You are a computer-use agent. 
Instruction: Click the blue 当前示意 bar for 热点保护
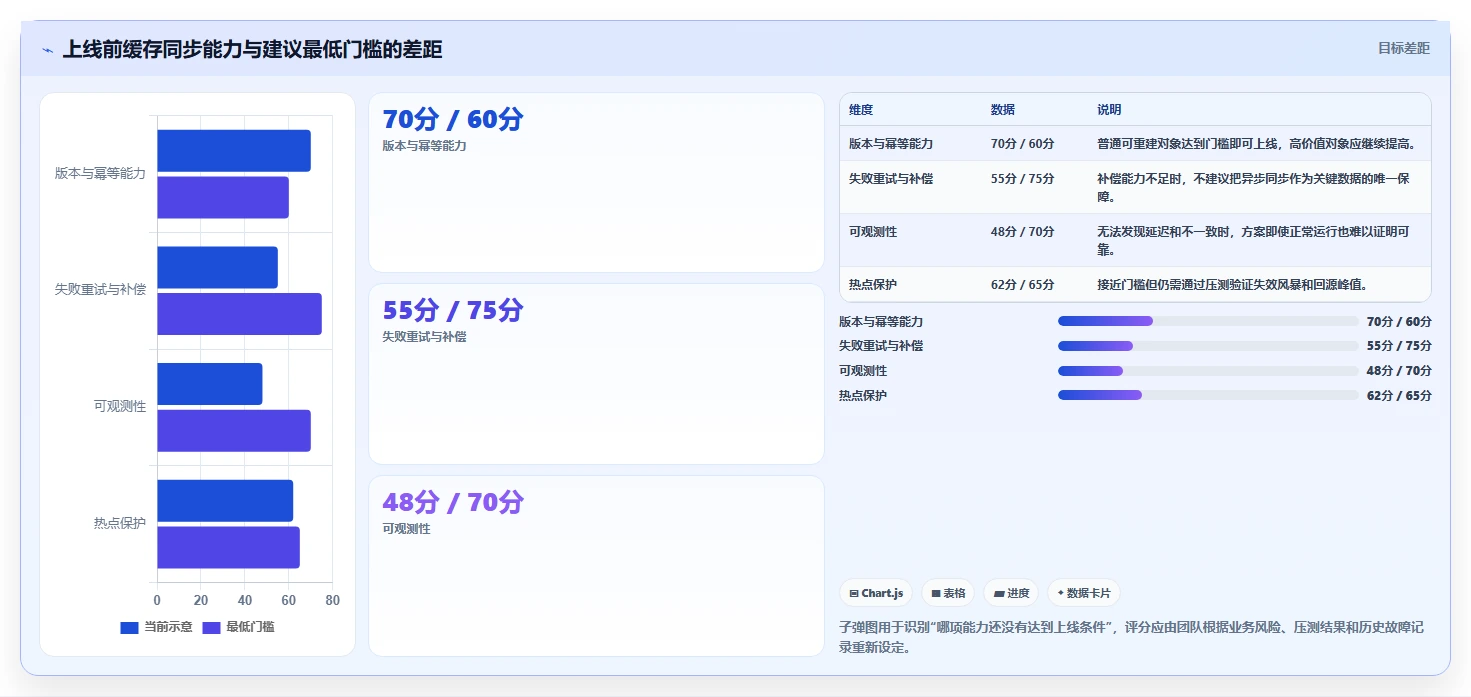225,500
